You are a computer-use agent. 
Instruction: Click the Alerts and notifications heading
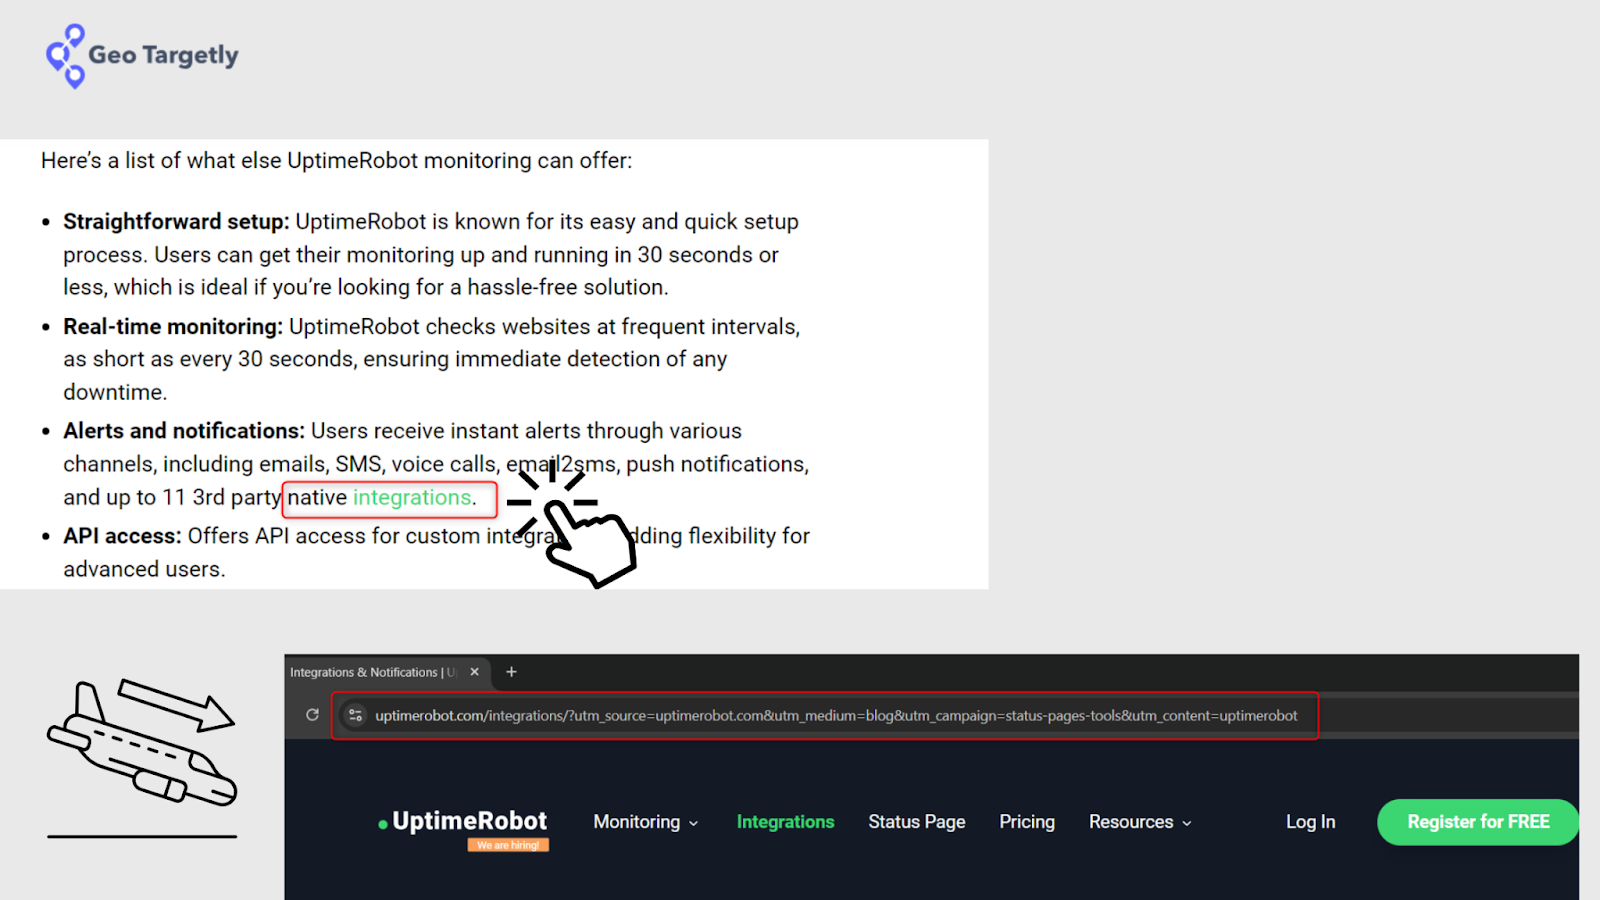[184, 431]
